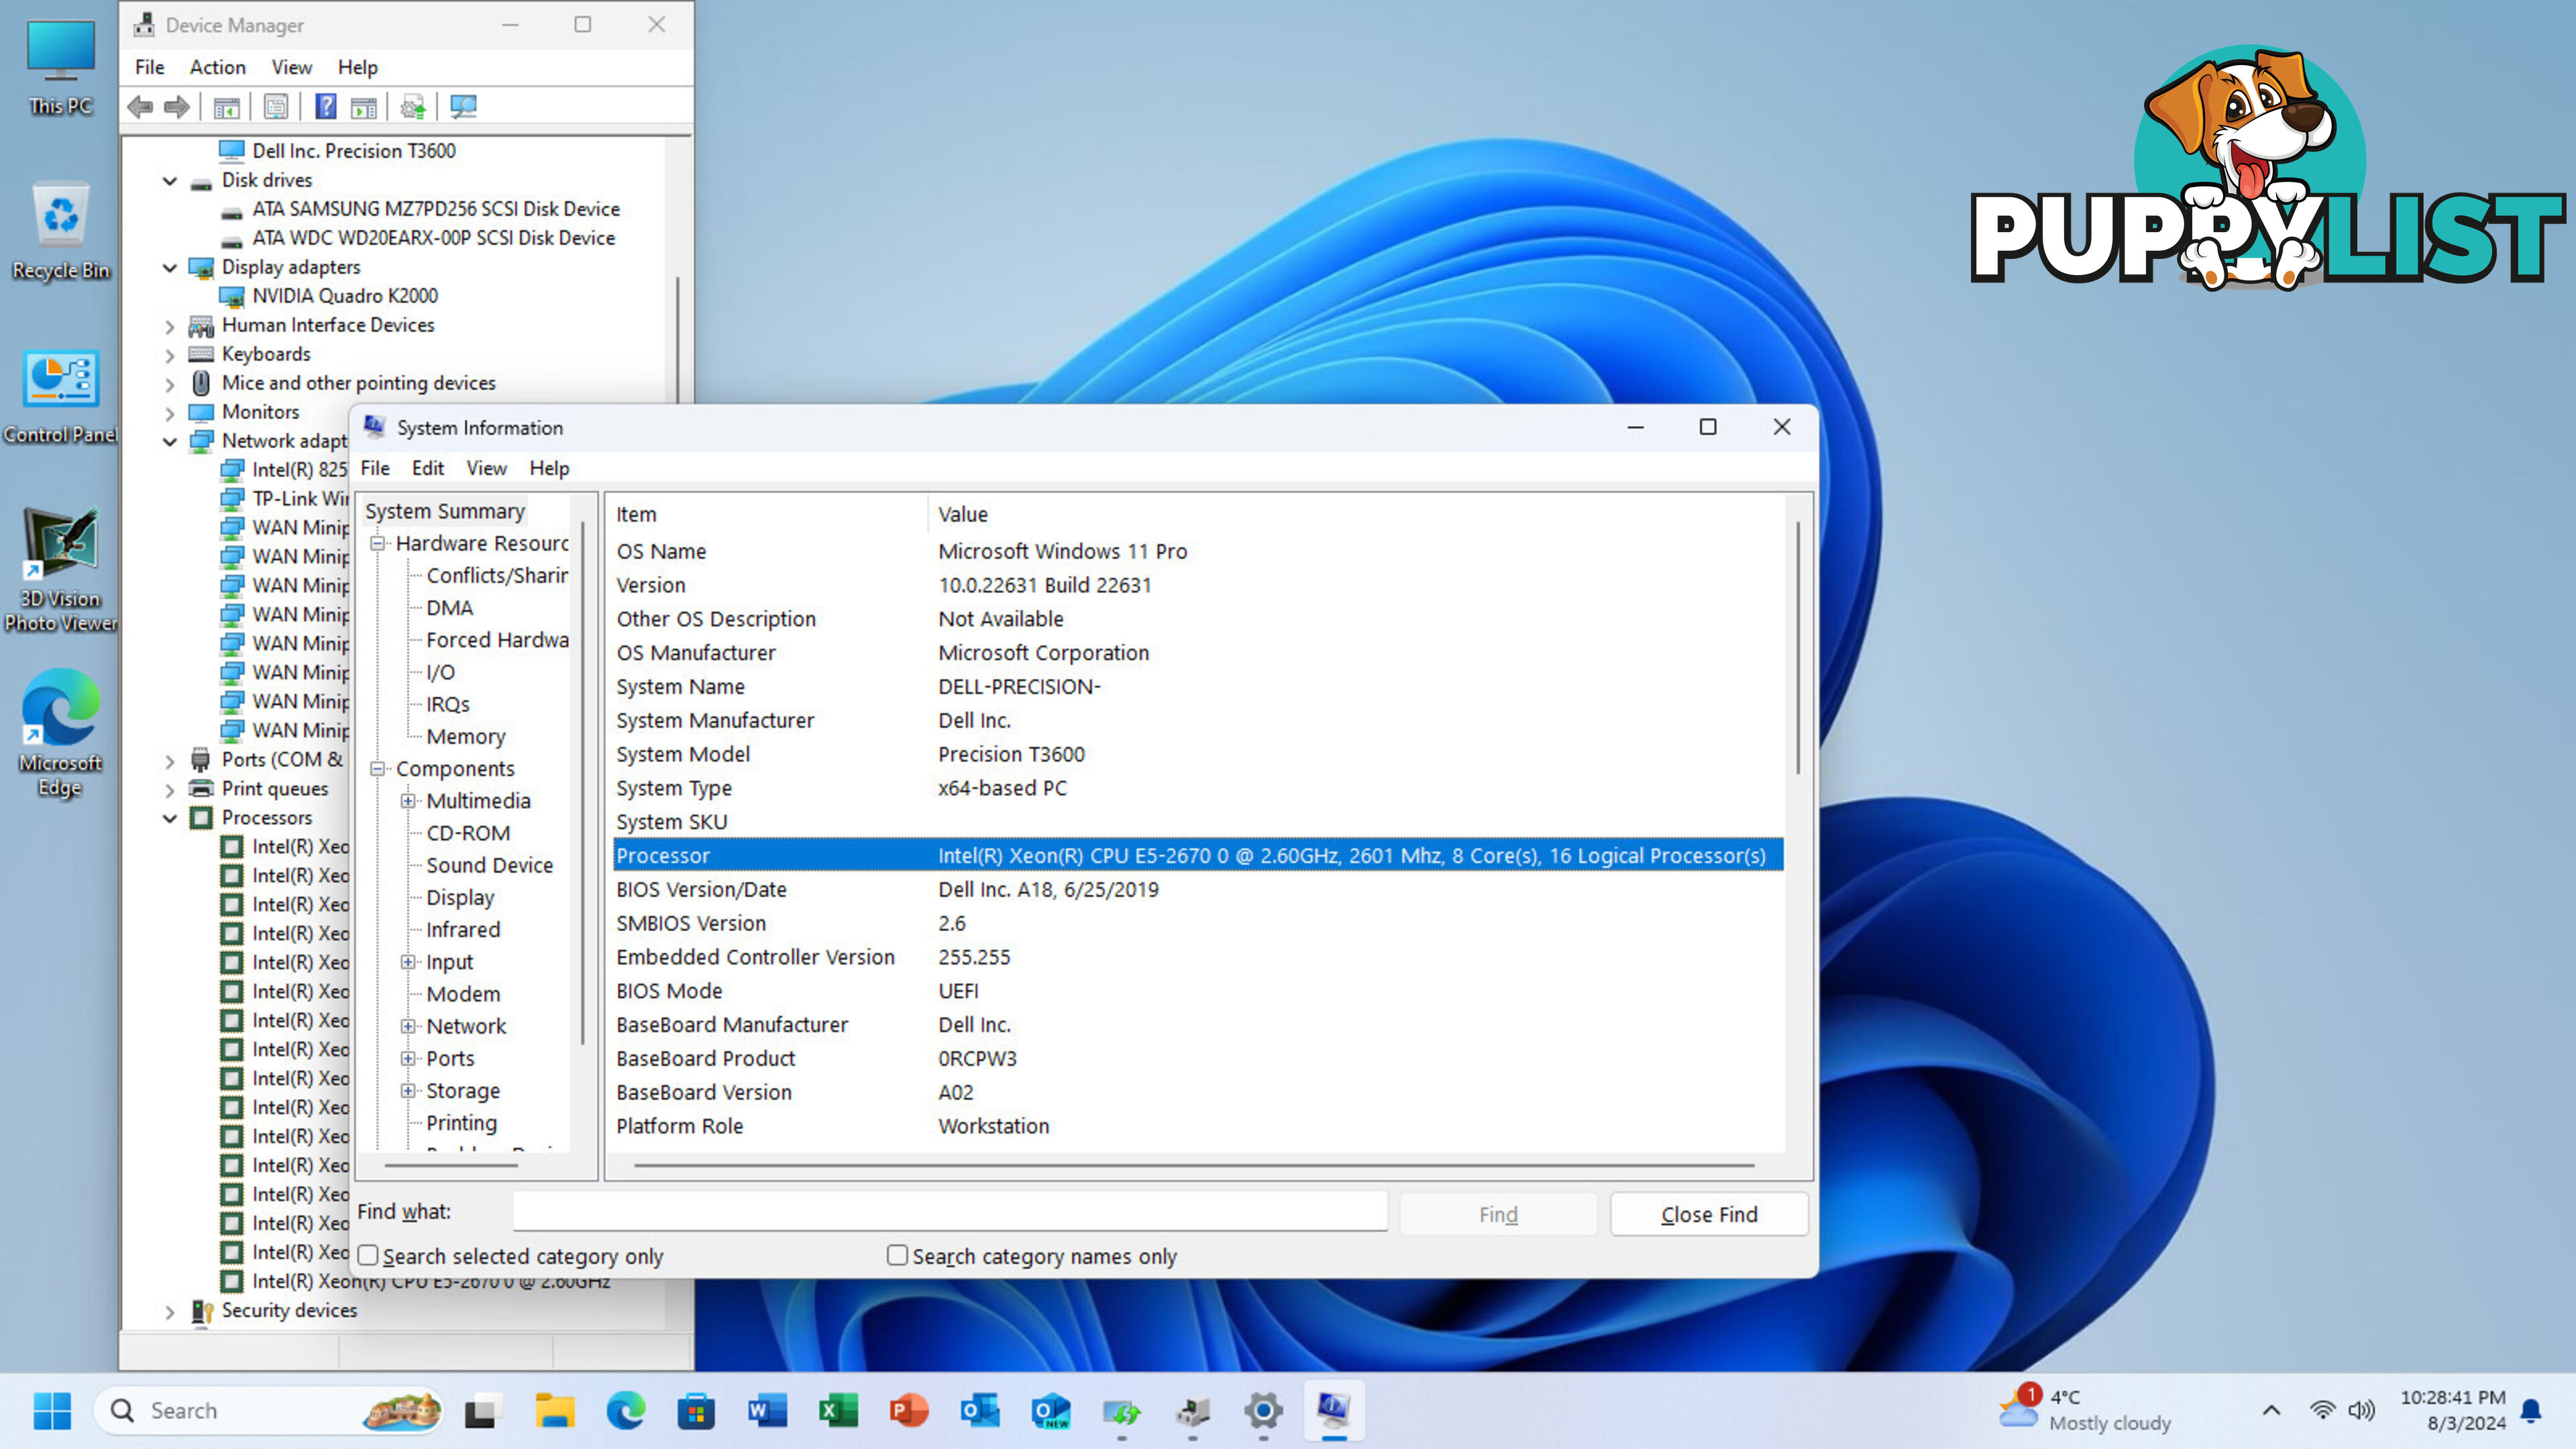Select System Summary in the tree
This screenshot has width=2576, height=1449.
point(445,511)
